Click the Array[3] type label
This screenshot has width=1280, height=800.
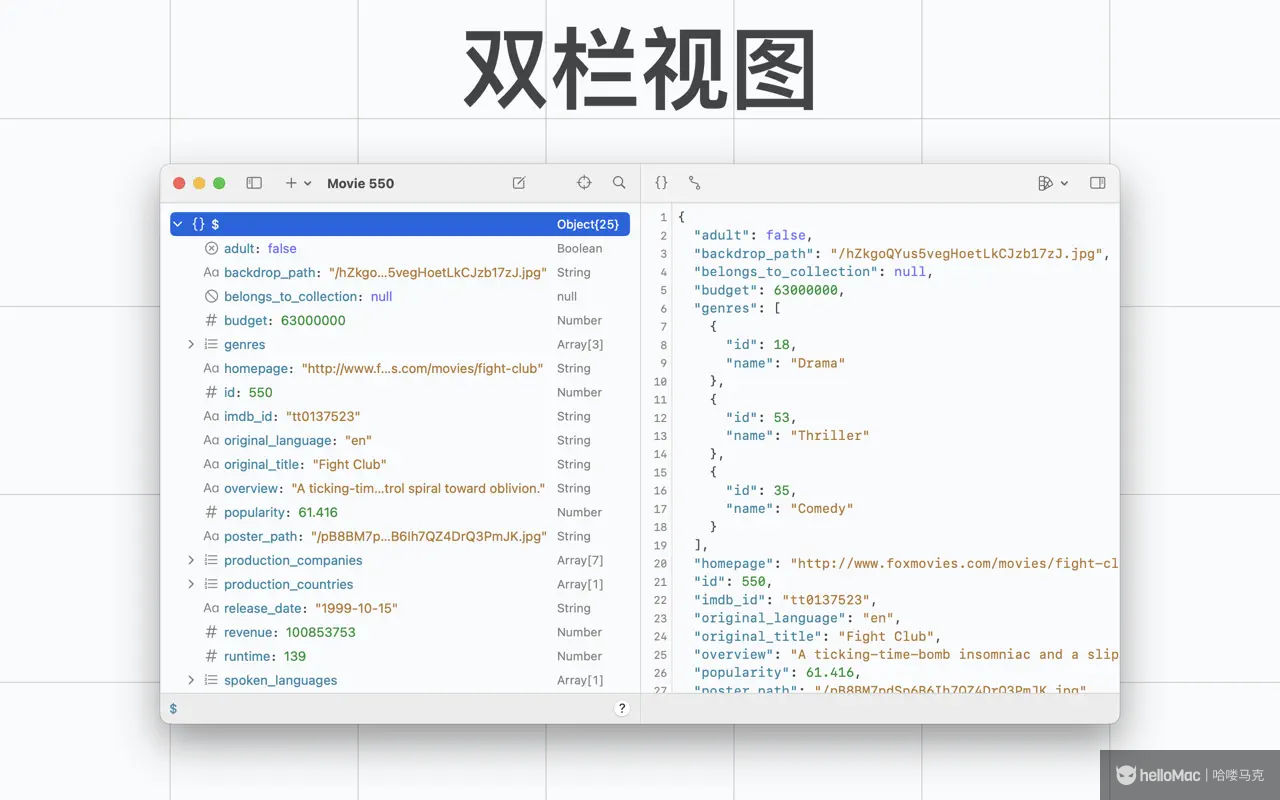(580, 344)
